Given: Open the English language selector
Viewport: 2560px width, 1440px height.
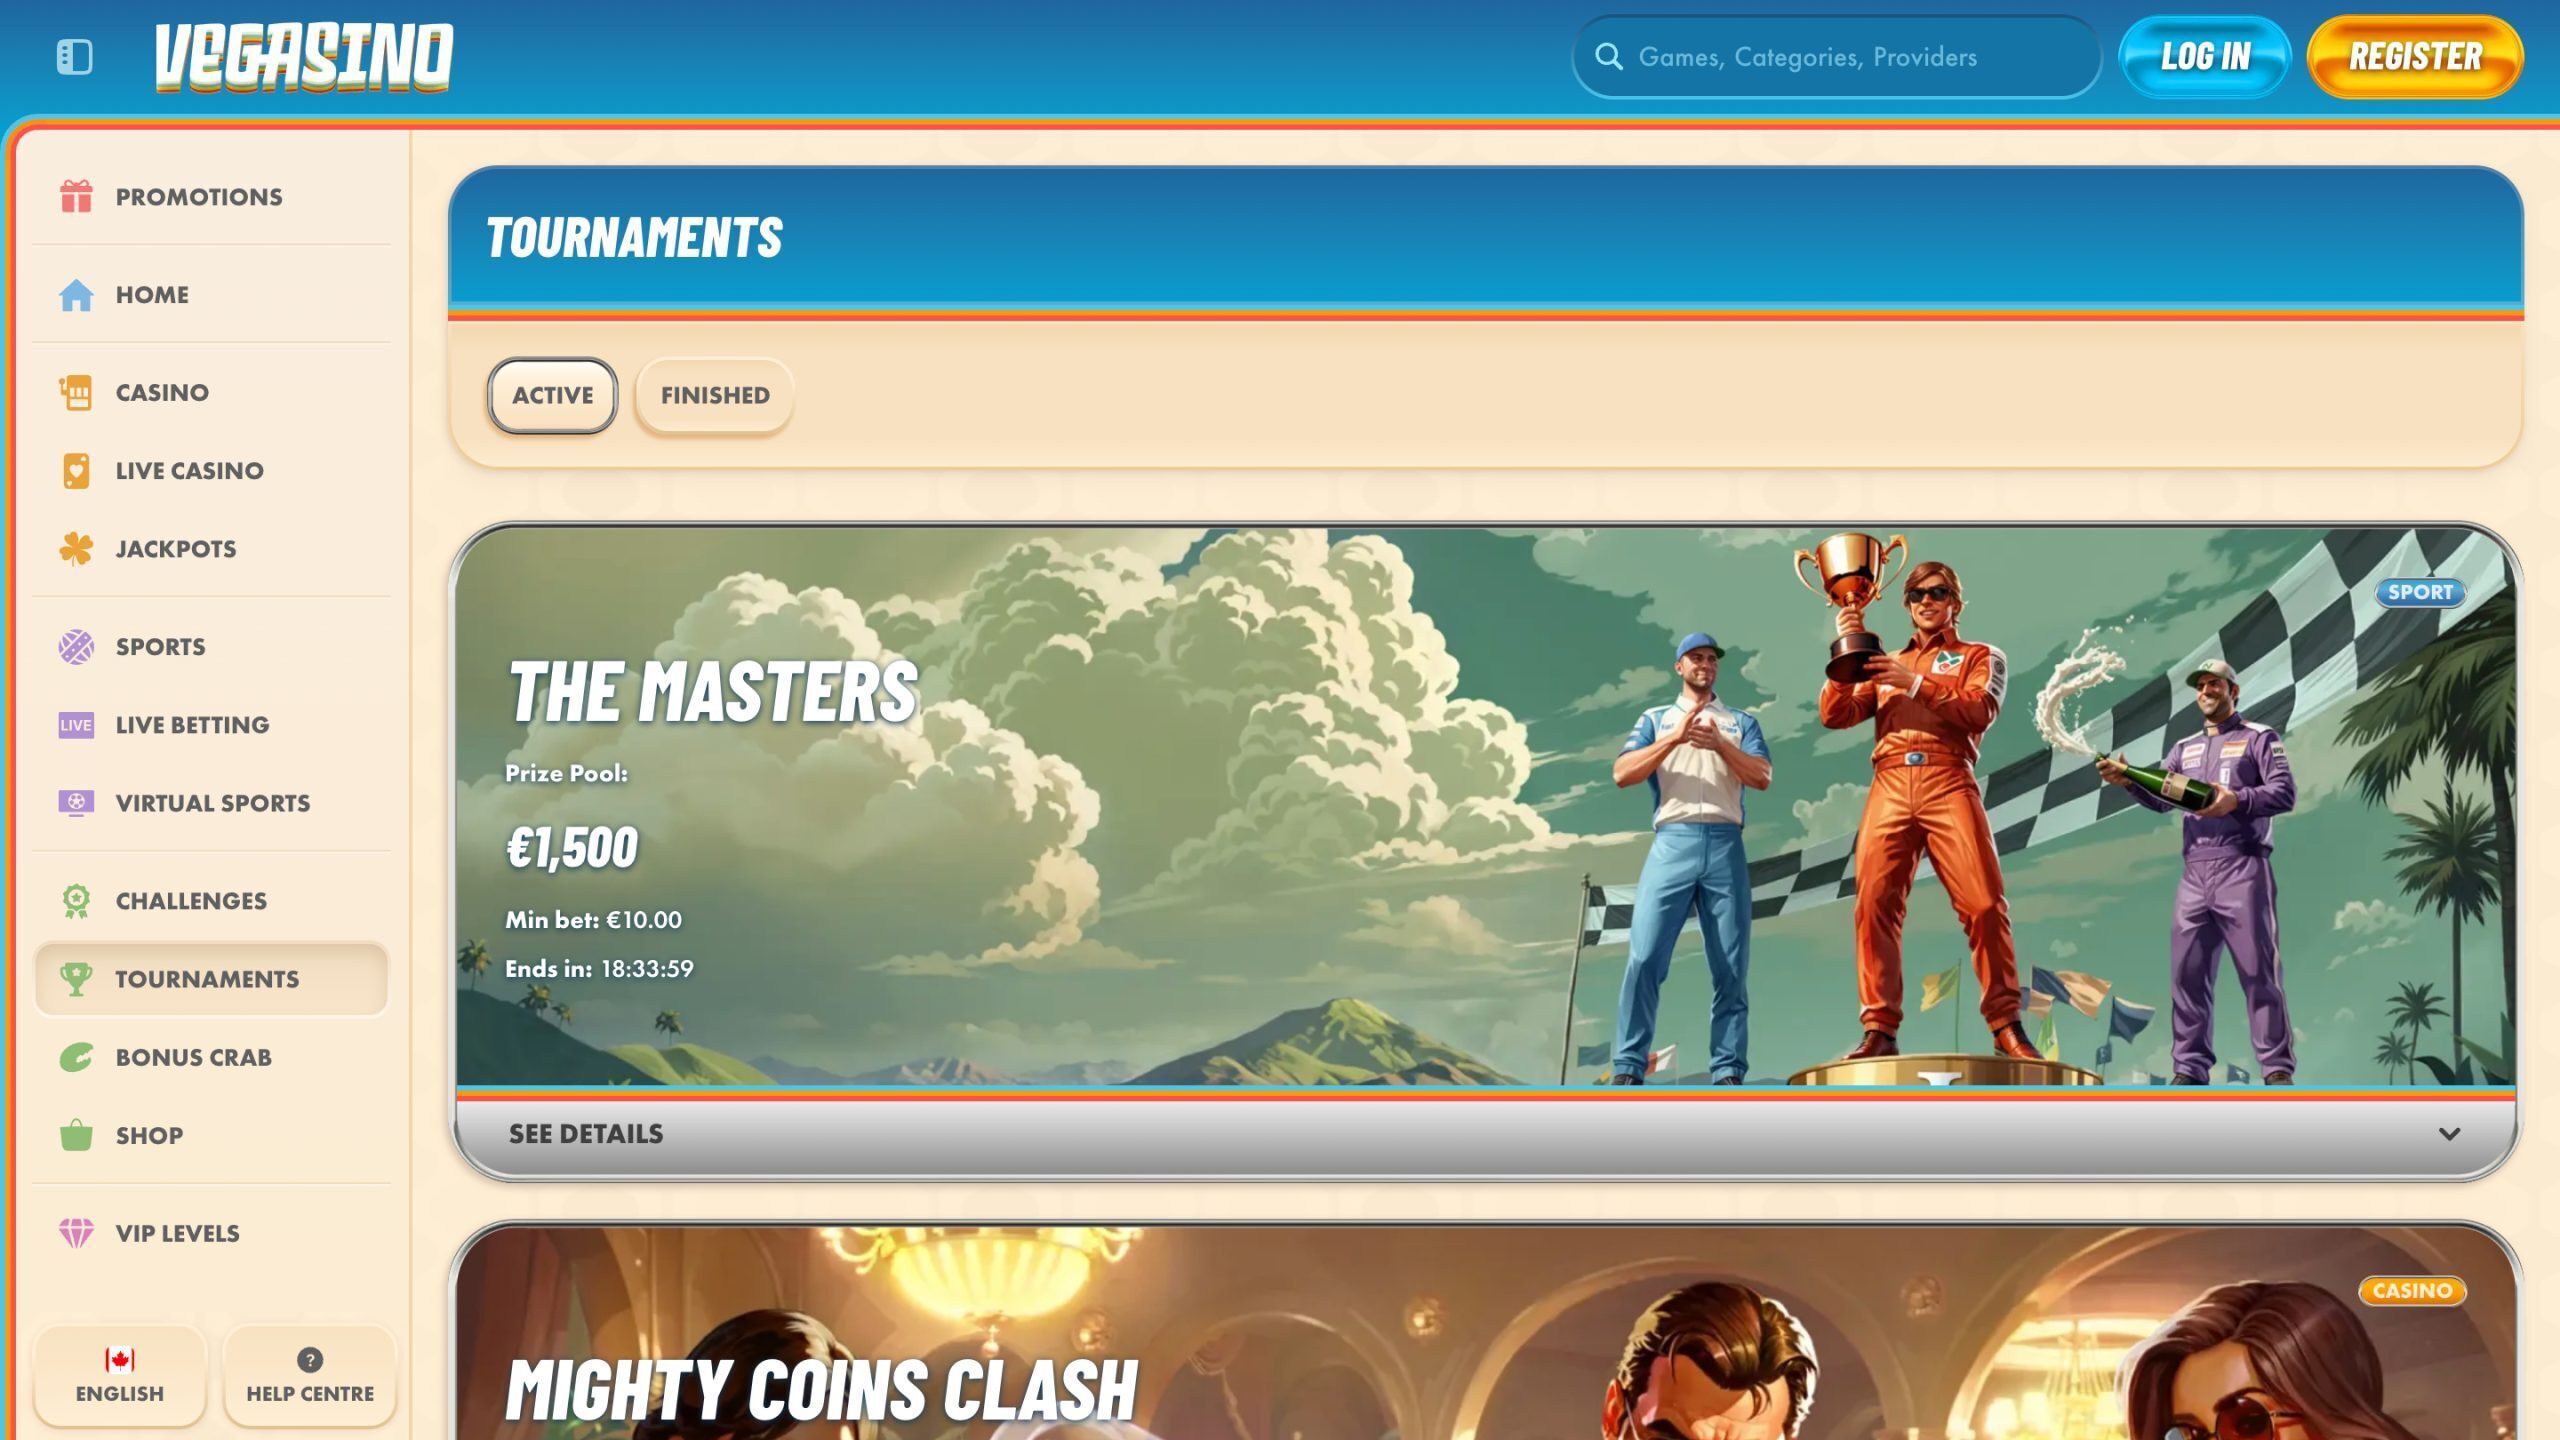Looking at the screenshot, I should pos(120,1374).
